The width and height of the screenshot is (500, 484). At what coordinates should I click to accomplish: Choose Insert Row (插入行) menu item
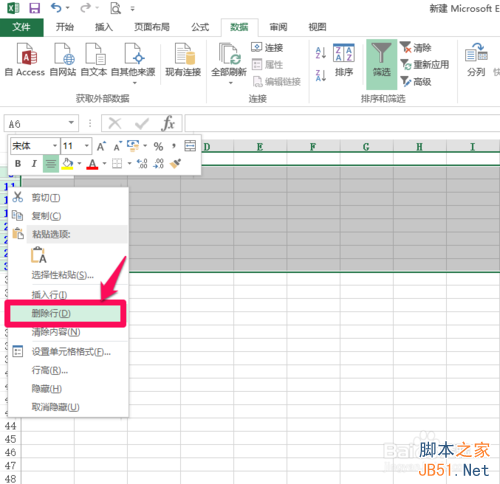click(x=68, y=295)
